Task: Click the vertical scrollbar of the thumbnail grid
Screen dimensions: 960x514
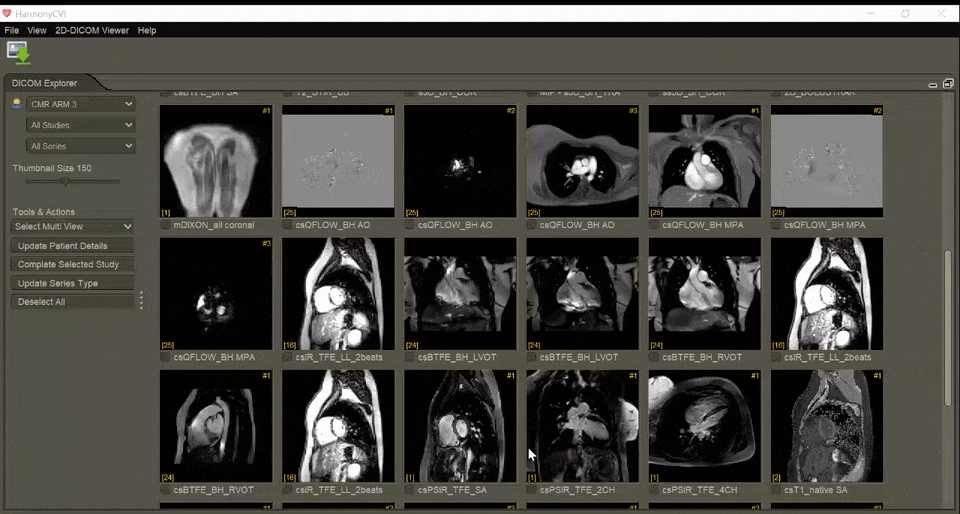Action: tap(949, 329)
